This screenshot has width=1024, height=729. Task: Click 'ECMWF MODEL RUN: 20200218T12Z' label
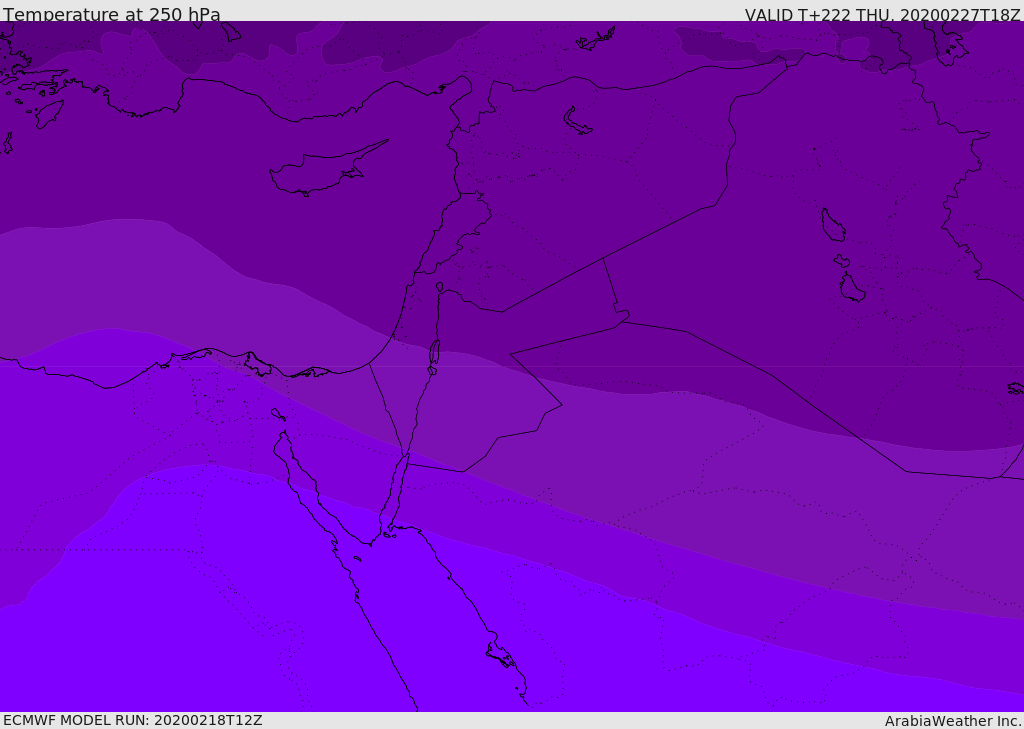(x=133, y=720)
